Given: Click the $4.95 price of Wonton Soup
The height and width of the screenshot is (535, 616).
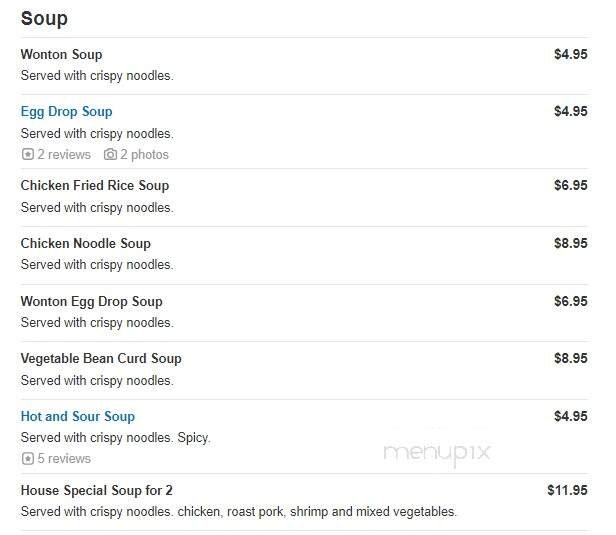Looking at the screenshot, I should click(570, 54).
